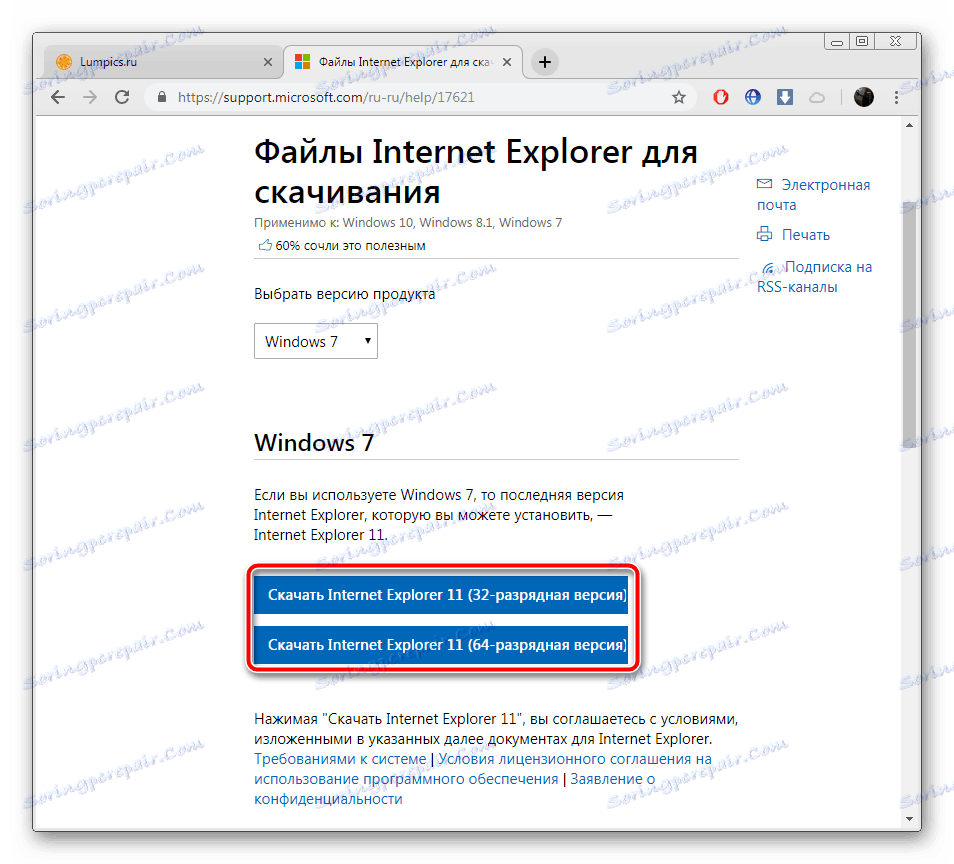Click the RSS feed icon
Screen dimensions: 954x864
pyautogui.click(x=769, y=268)
